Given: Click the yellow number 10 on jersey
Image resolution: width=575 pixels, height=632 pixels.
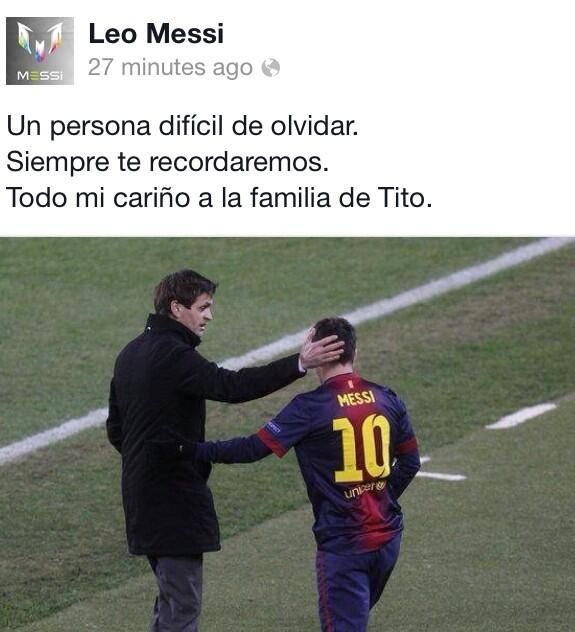Looking at the screenshot, I should (362, 449).
